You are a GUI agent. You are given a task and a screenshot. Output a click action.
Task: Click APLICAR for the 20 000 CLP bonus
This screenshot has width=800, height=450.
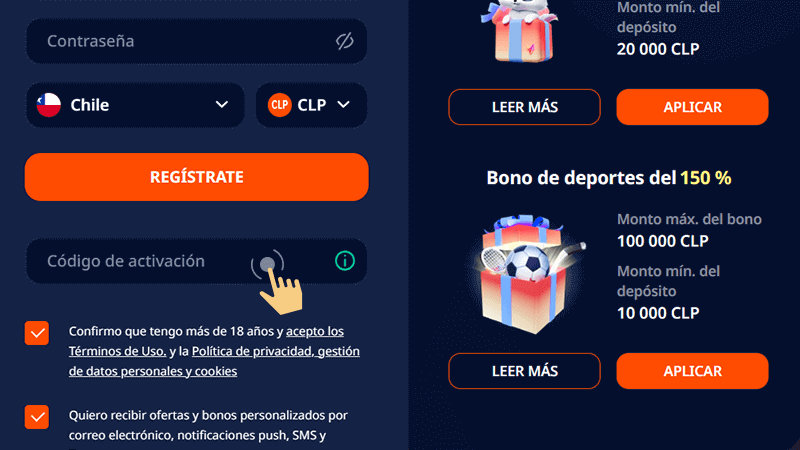692,107
